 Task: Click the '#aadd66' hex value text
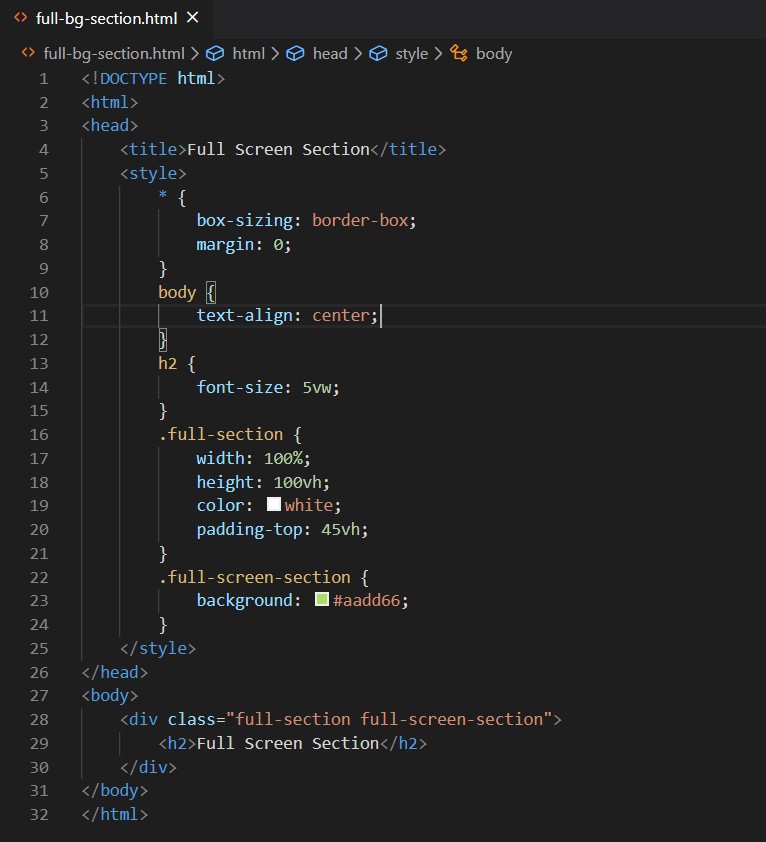366,600
